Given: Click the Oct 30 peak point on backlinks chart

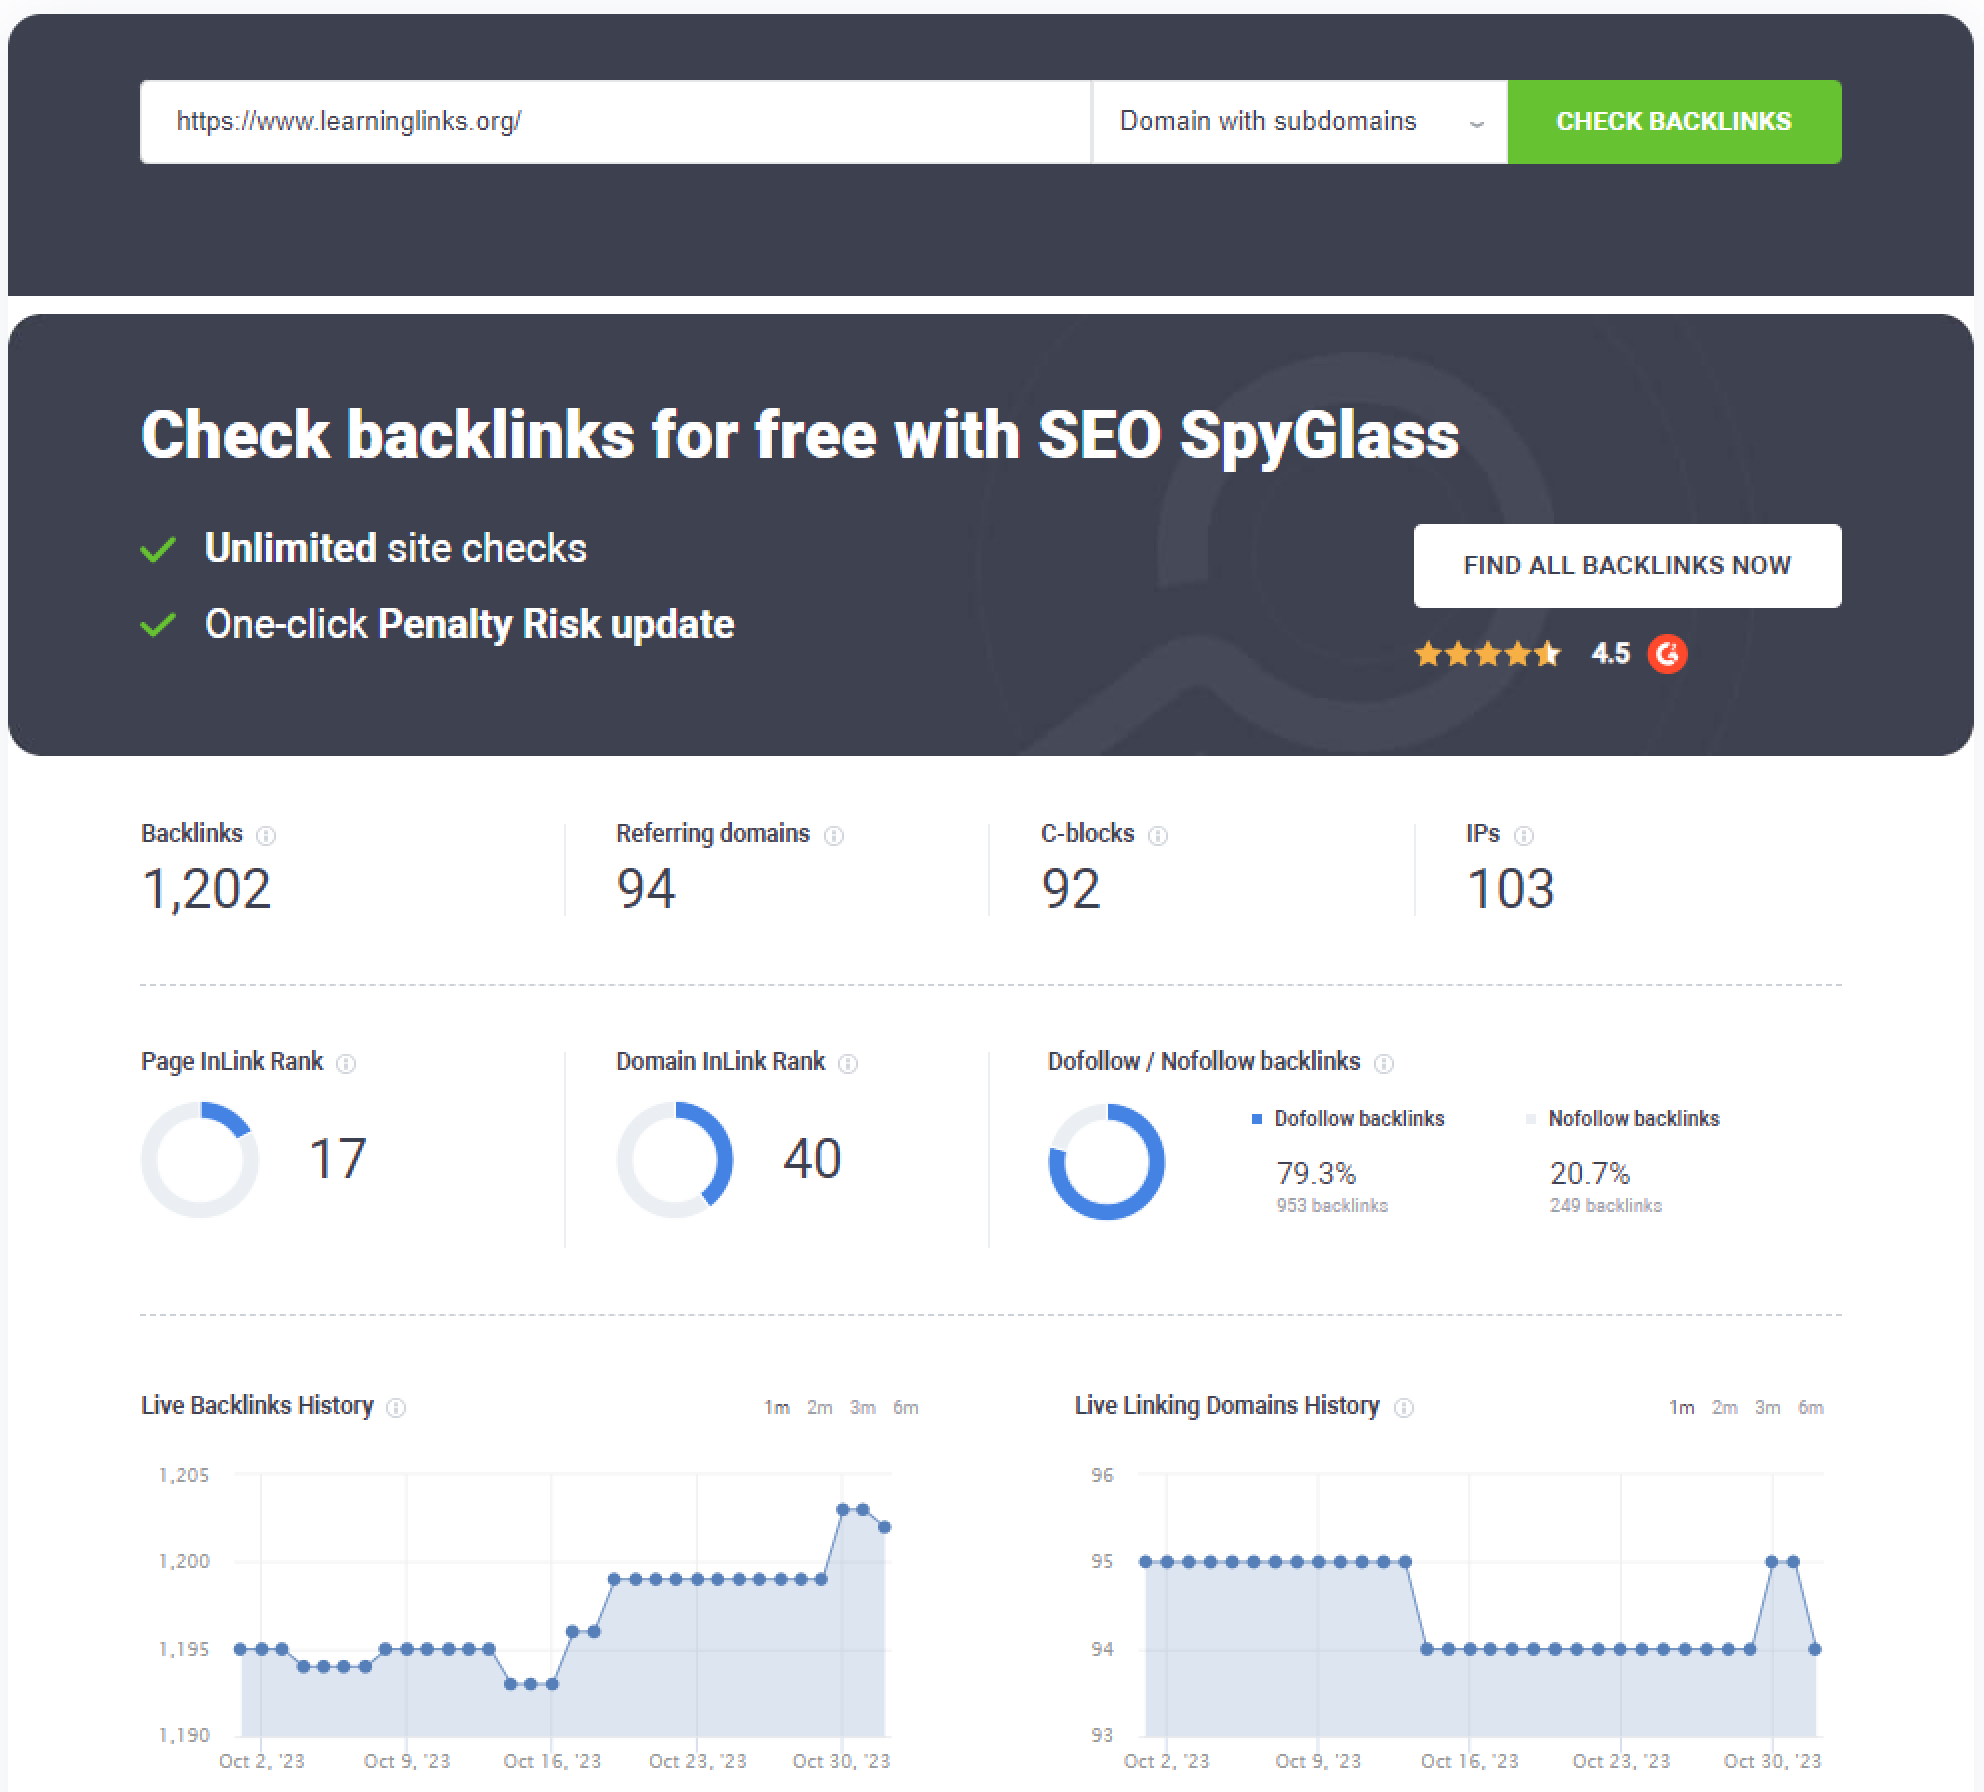Looking at the screenshot, I should pyautogui.click(x=842, y=1510).
